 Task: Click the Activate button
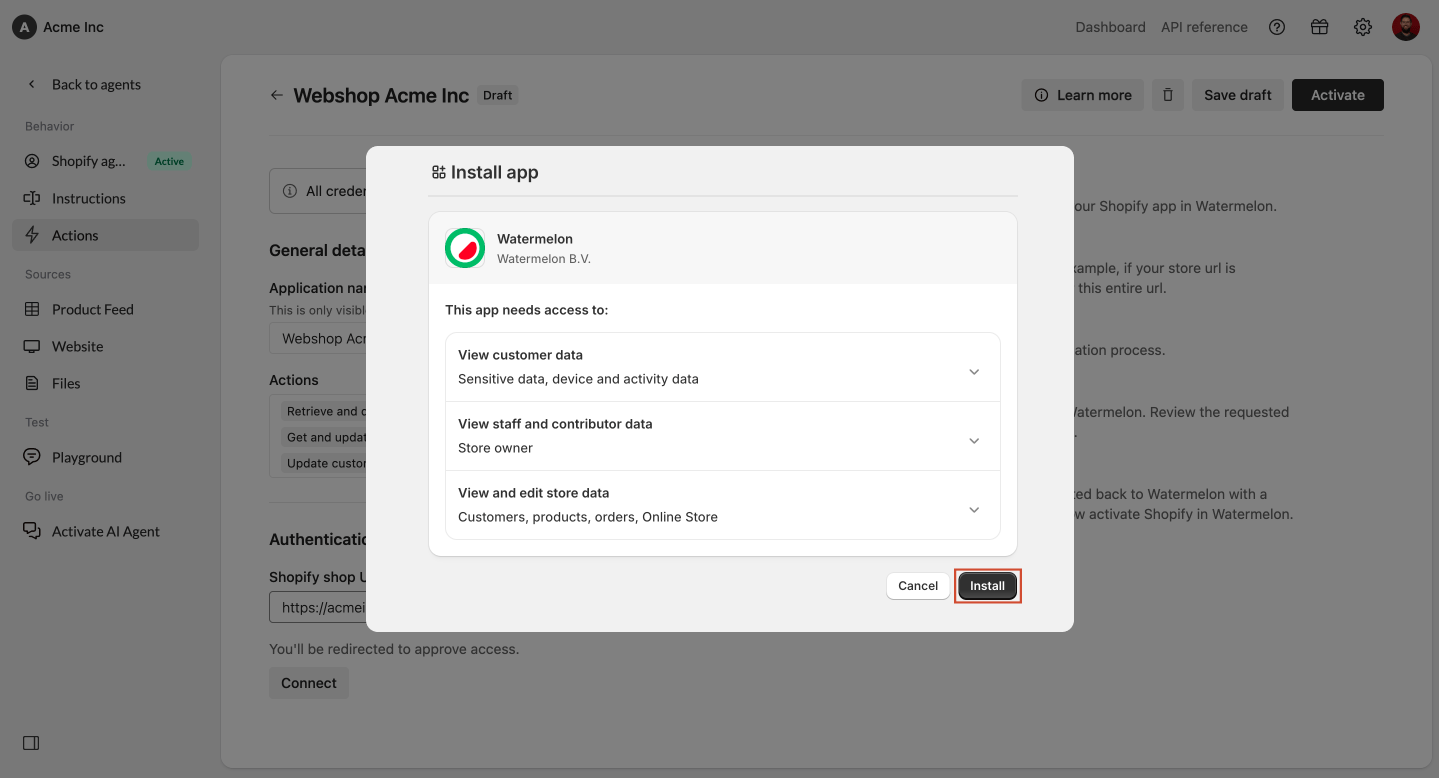coord(1338,95)
